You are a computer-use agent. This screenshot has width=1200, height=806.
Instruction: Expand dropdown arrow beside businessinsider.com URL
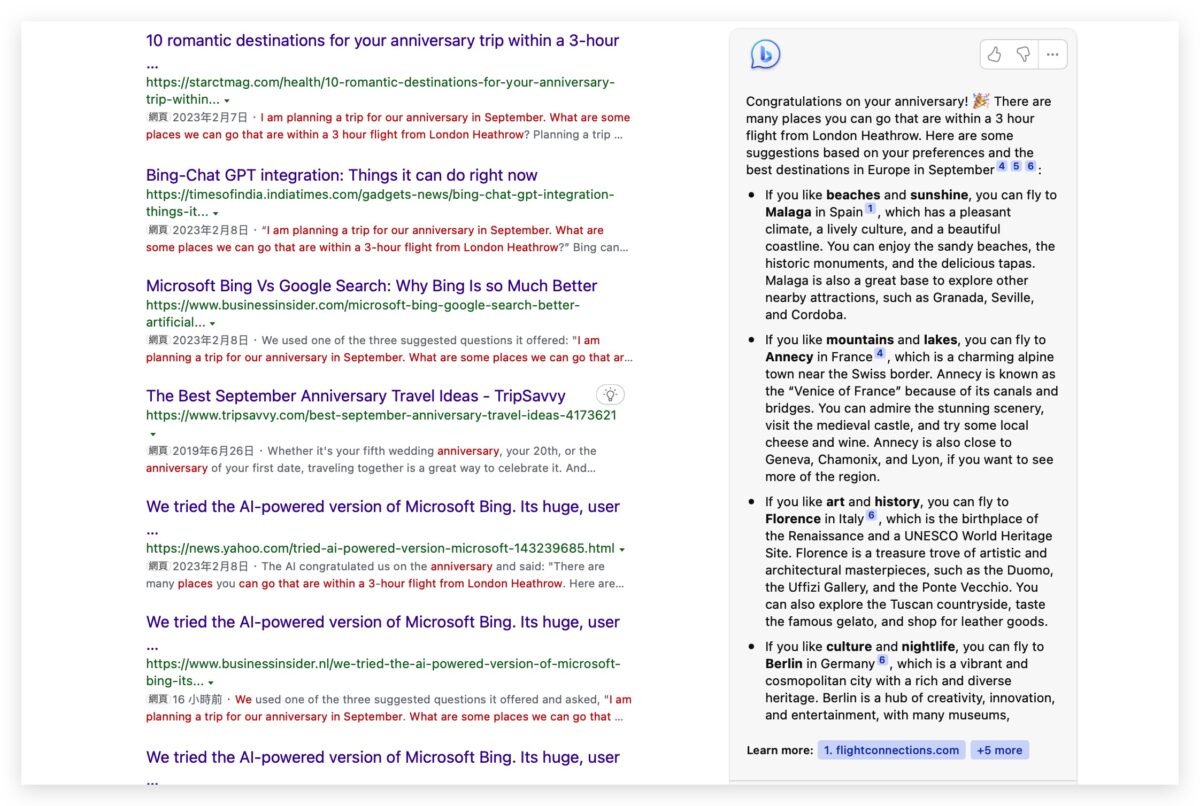213,324
